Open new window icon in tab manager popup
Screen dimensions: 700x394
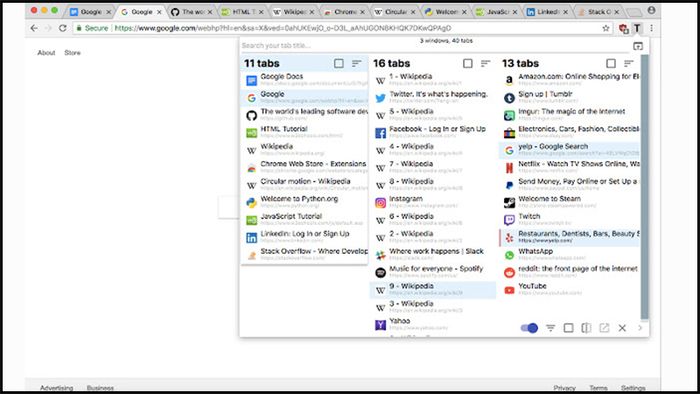(638, 46)
